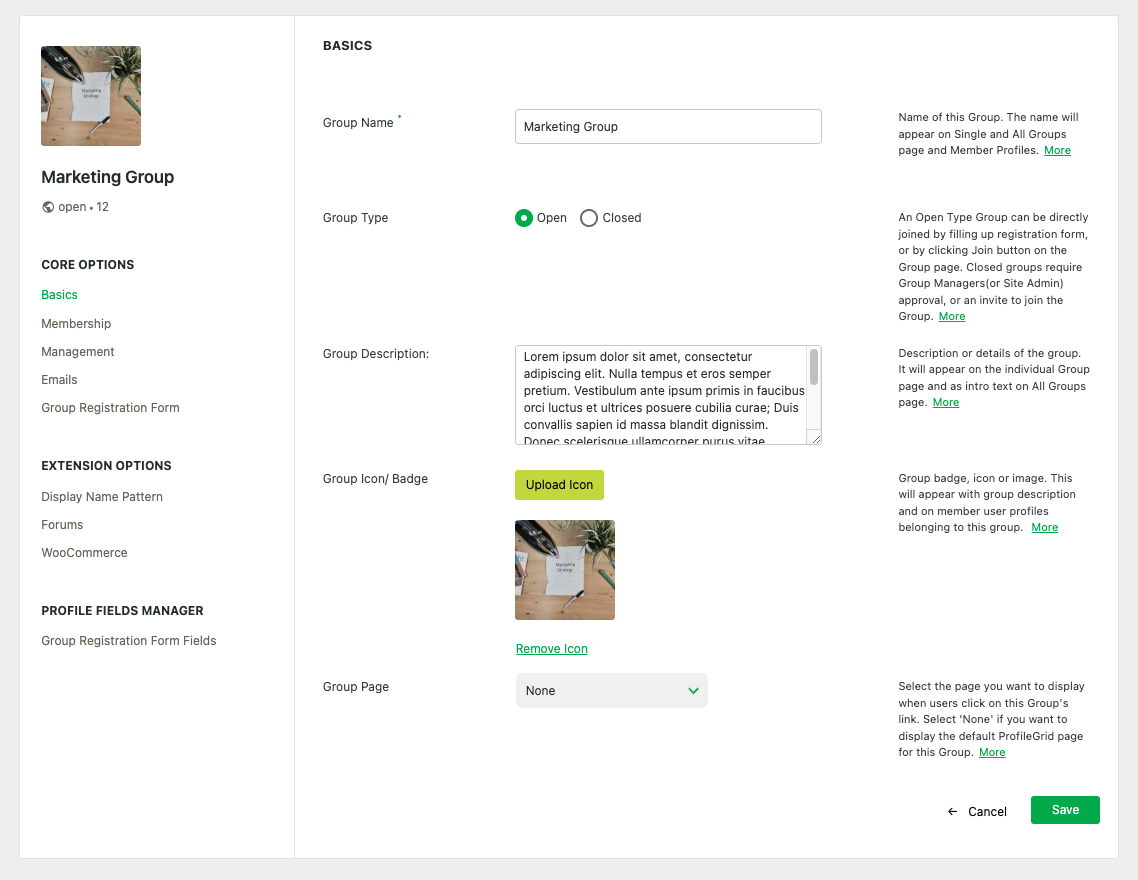The height and width of the screenshot is (880, 1138).
Task: Select the Open group type radio
Action: point(524,218)
